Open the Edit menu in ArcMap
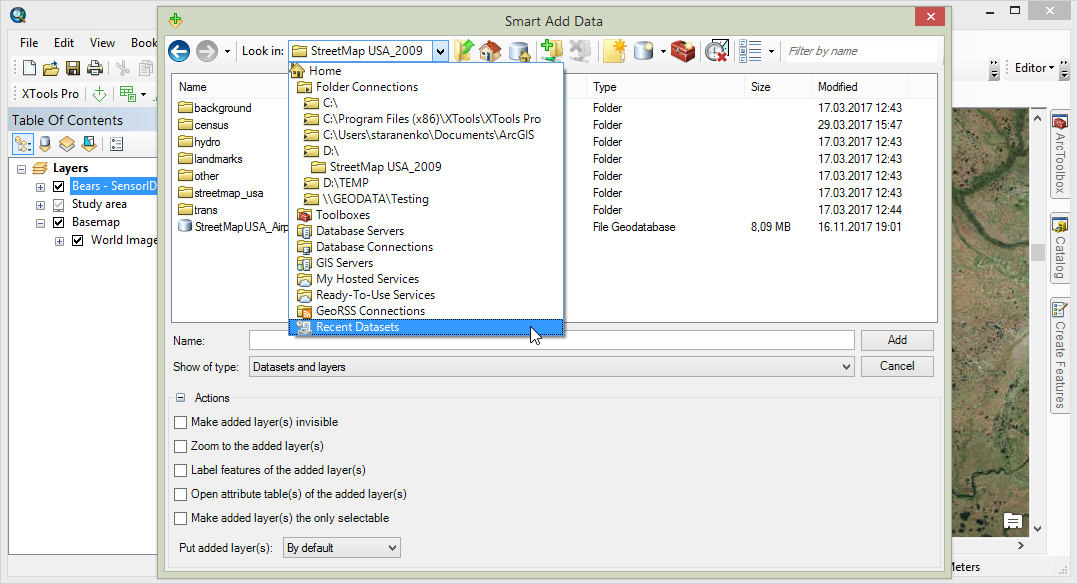Screen dimensions: 1078x584 [x=64, y=43]
